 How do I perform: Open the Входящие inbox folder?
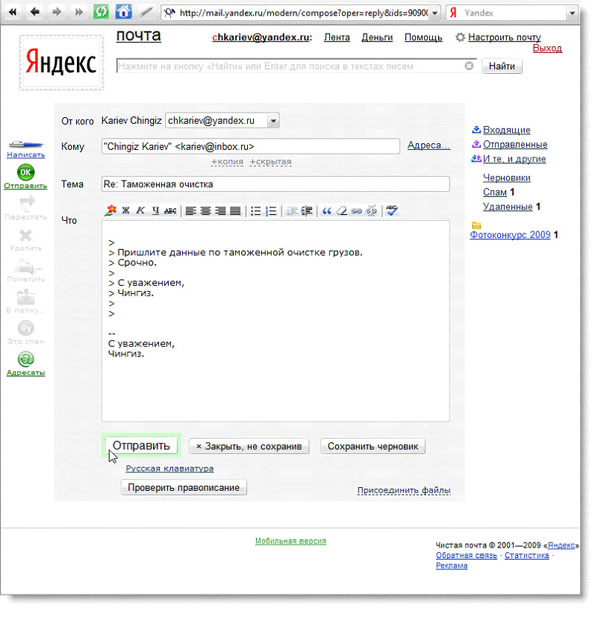click(507, 130)
